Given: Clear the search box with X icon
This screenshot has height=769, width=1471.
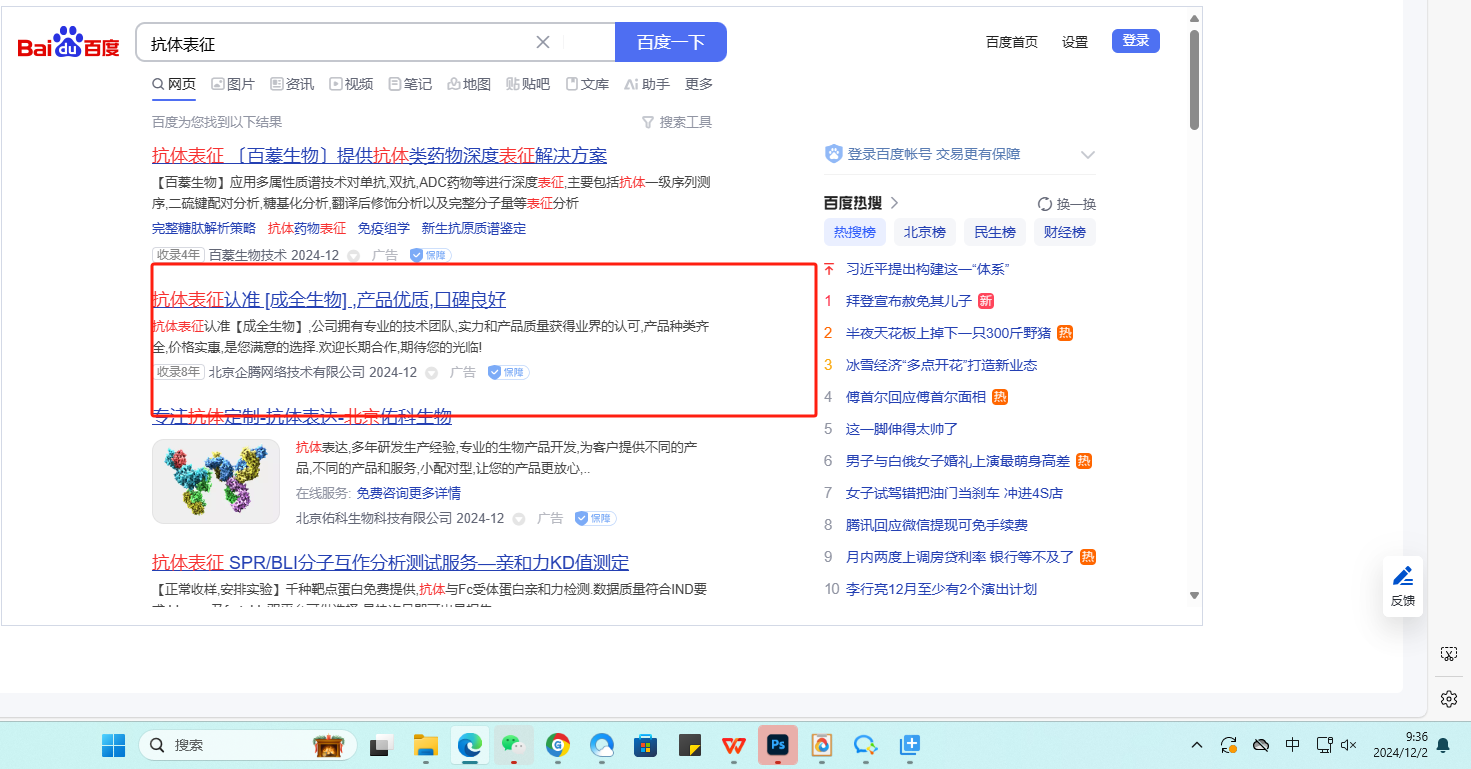Looking at the screenshot, I should [543, 42].
